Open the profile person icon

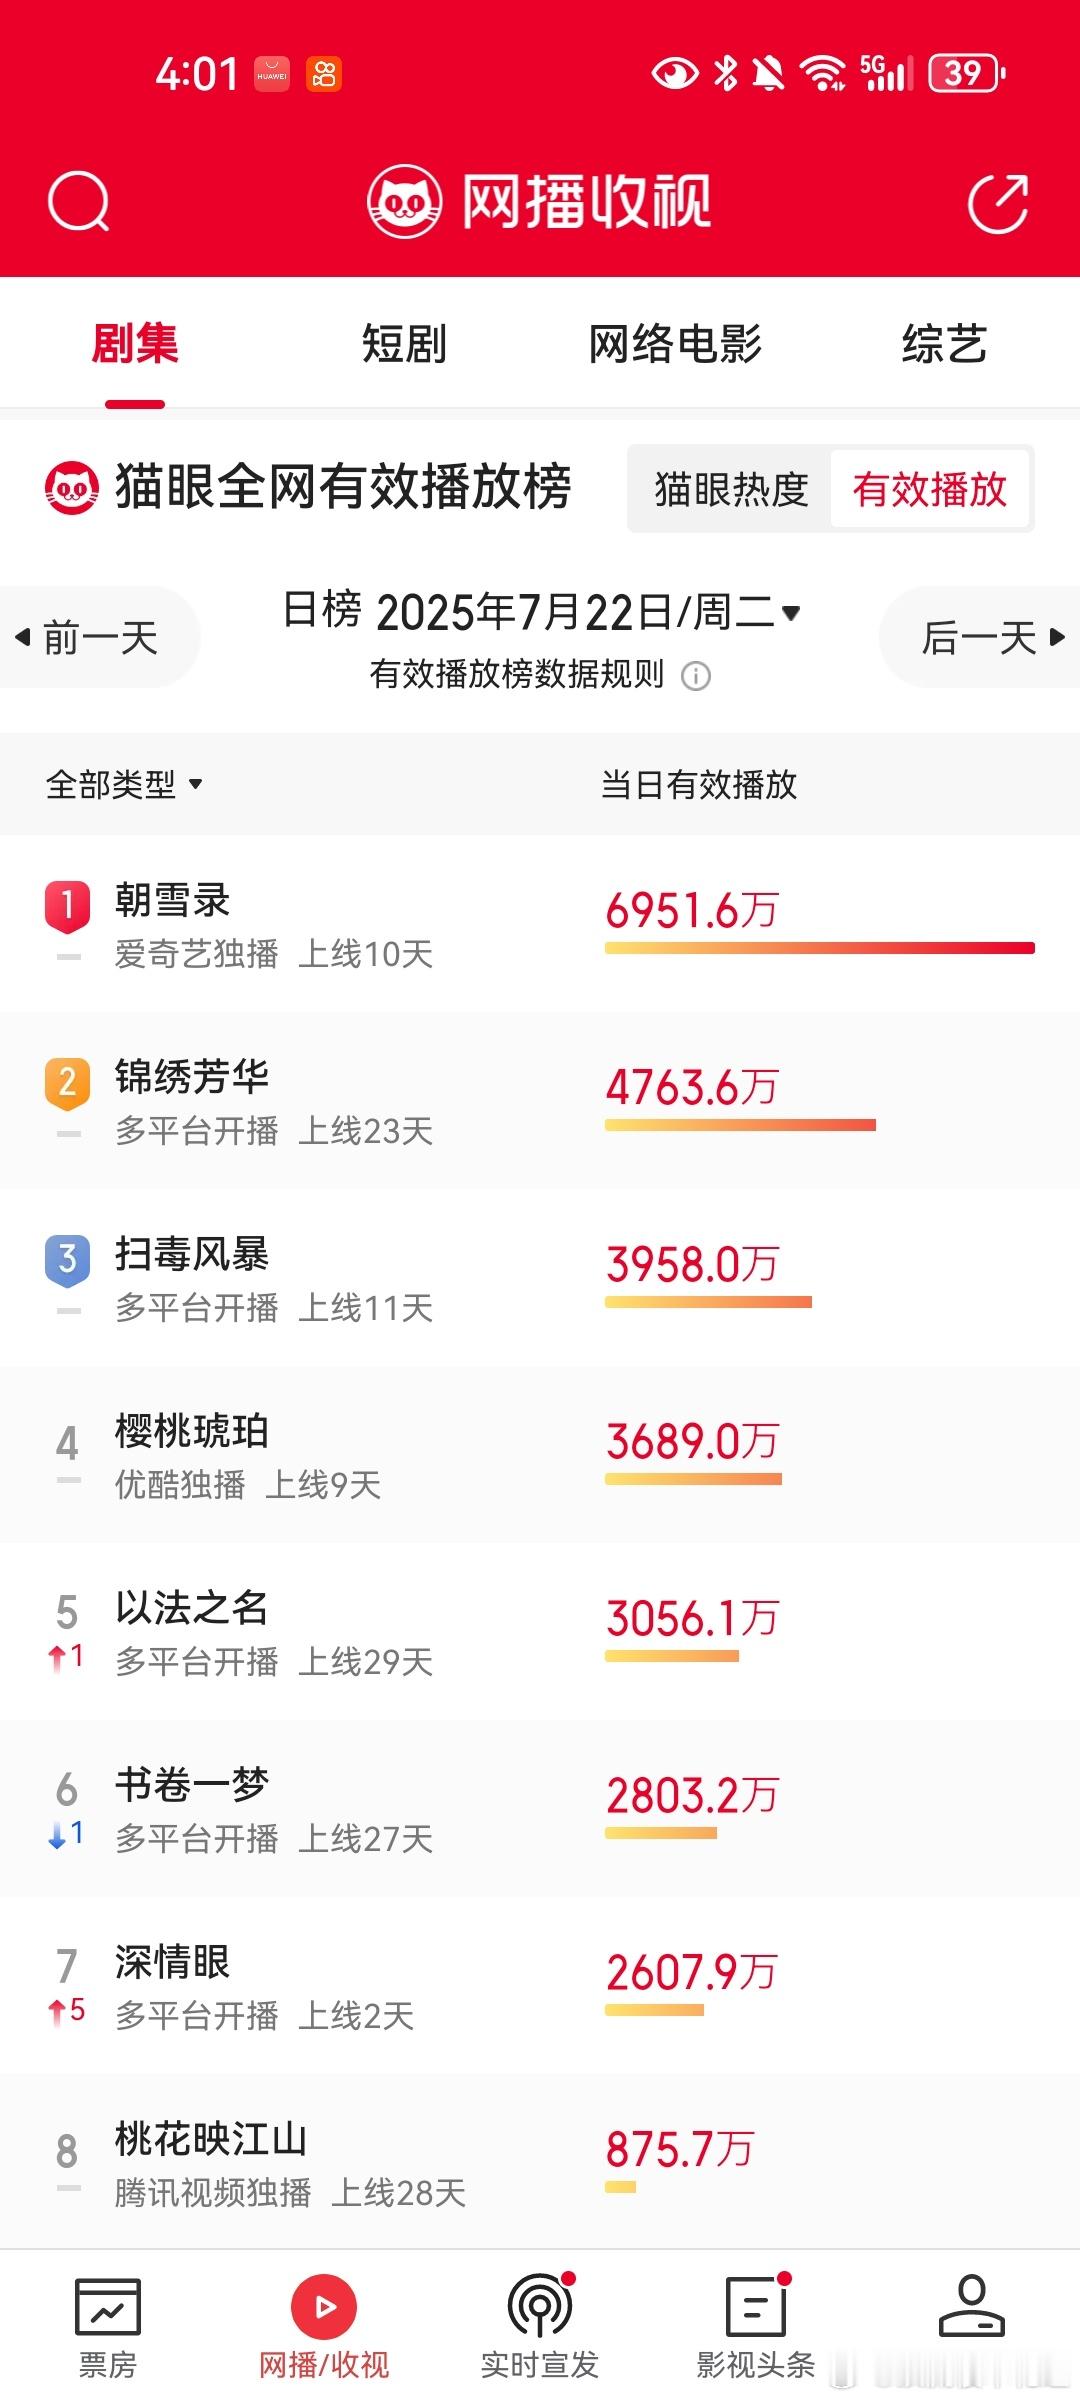click(972, 2306)
